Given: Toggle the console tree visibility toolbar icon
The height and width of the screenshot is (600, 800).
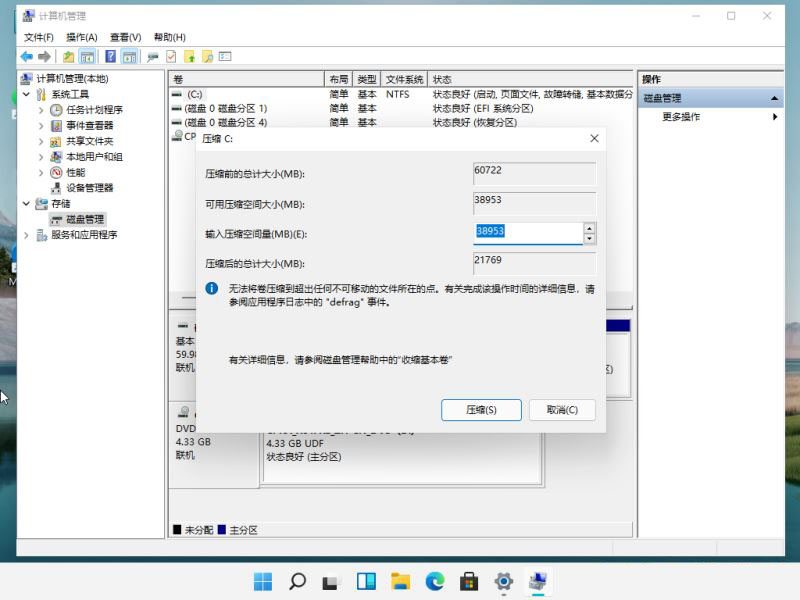Looking at the screenshot, I should point(88,56).
